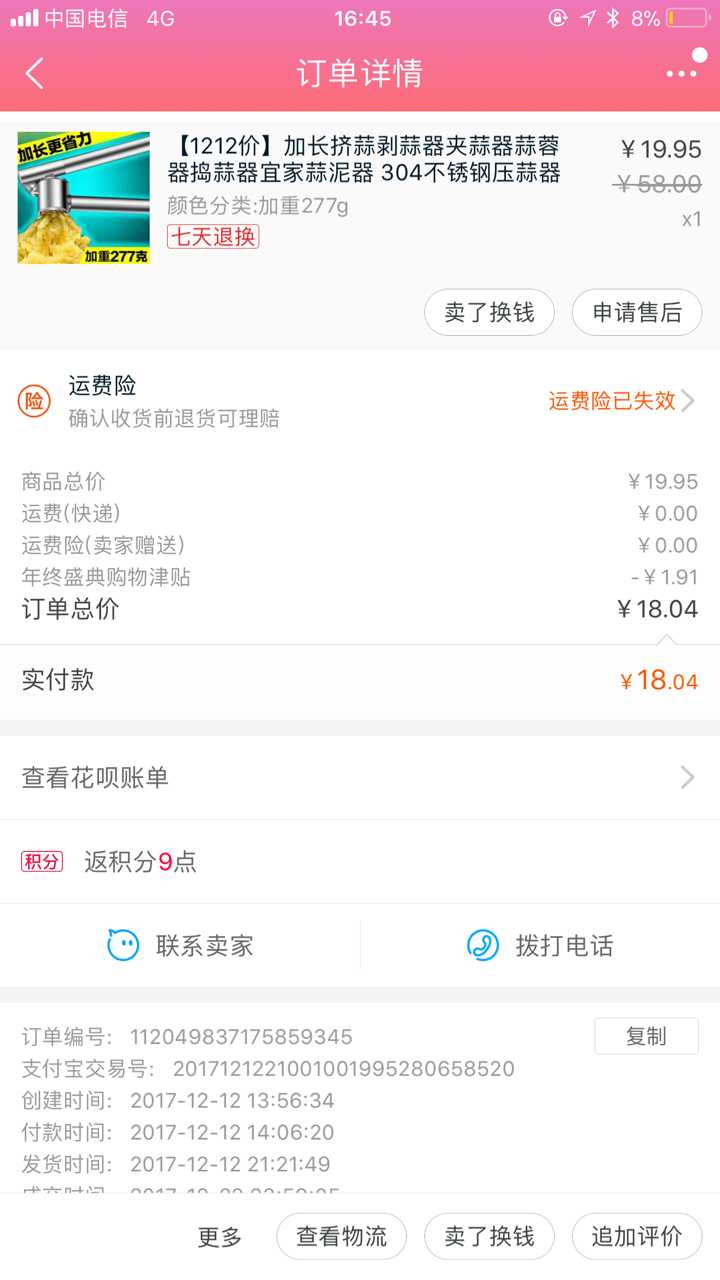720x1280 pixels.
Task: Open the 更多 menu at bottom
Action: 220,1237
